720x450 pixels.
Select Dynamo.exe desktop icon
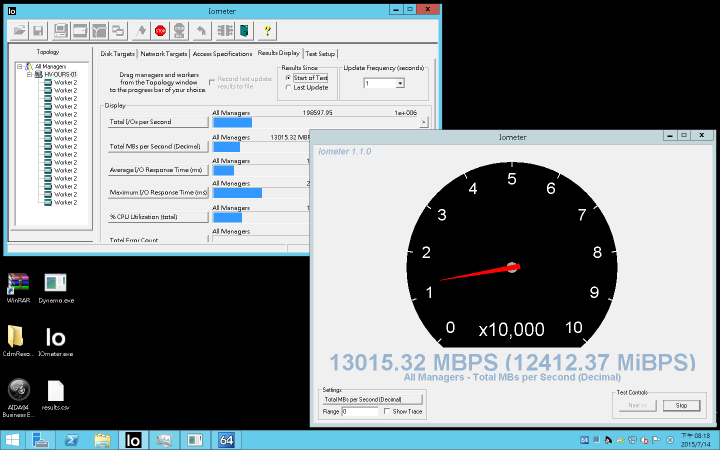coord(56,289)
